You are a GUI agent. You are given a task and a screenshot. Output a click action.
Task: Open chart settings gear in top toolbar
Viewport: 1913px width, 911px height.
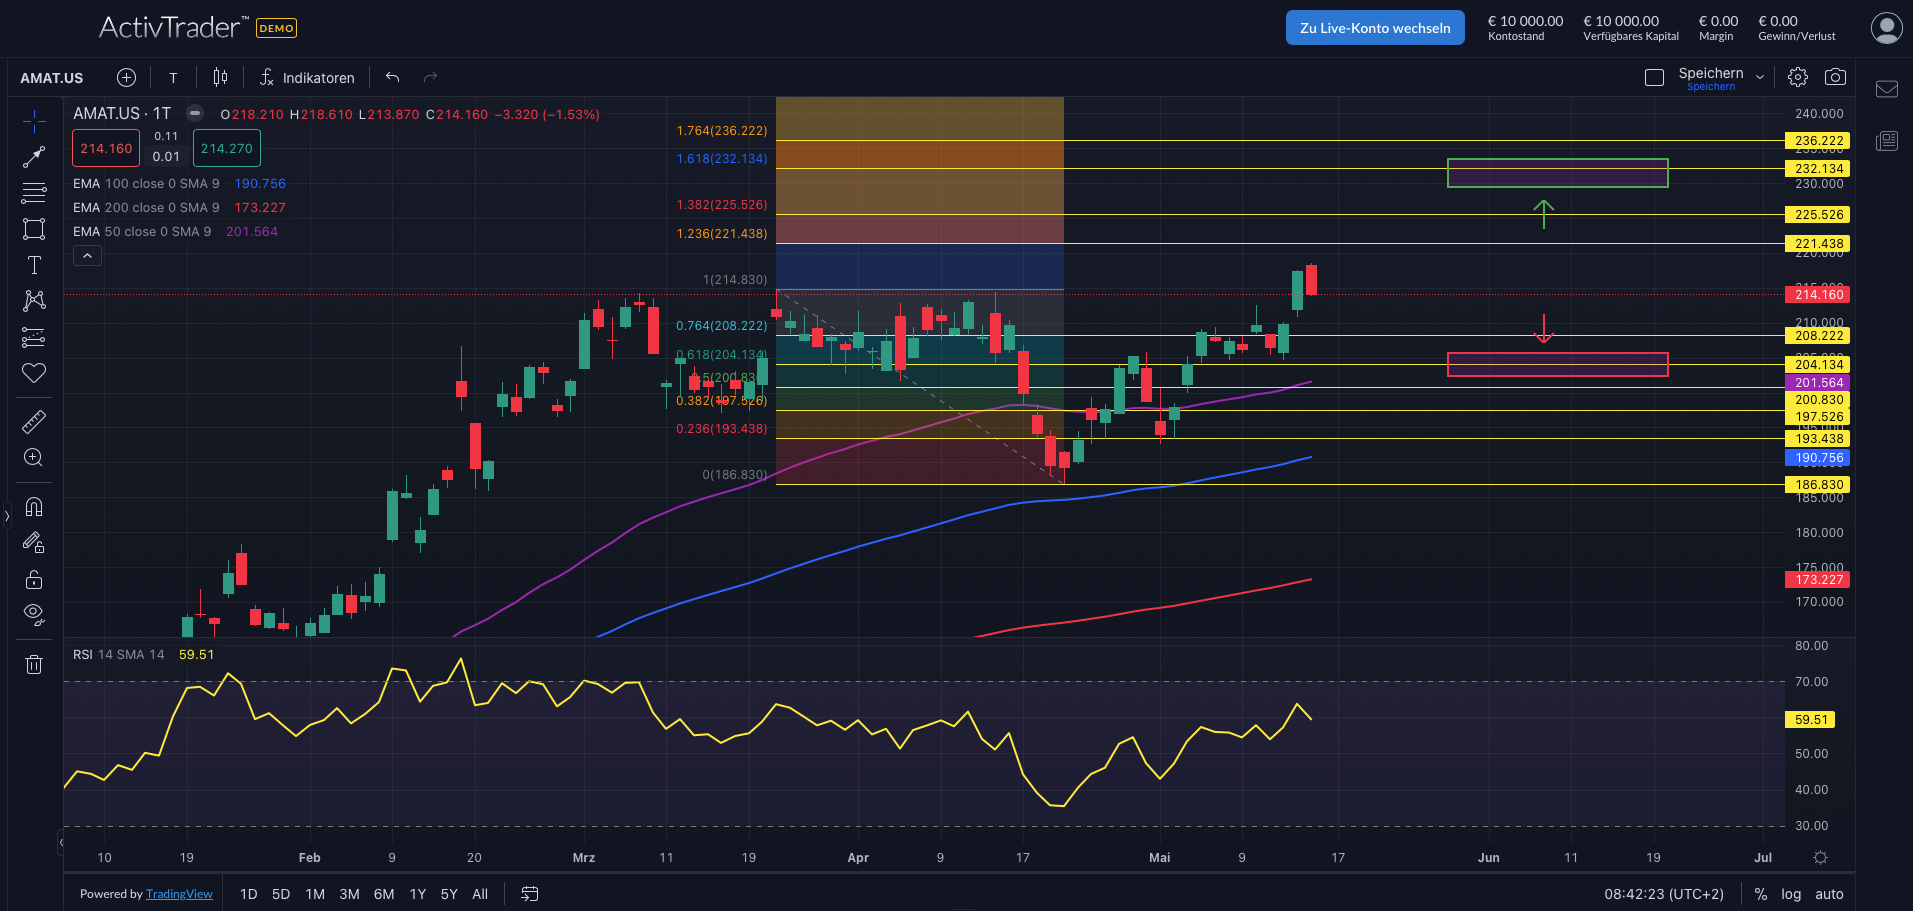click(x=1798, y=77)
